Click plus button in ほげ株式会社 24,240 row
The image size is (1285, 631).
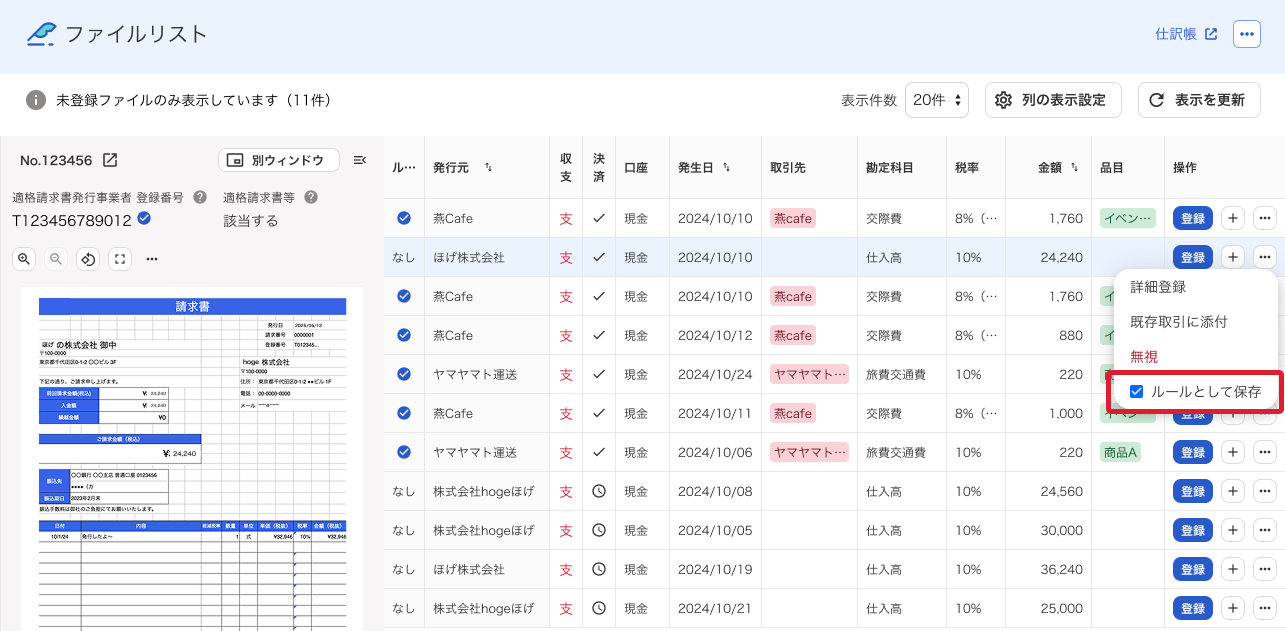[1233, 257]
